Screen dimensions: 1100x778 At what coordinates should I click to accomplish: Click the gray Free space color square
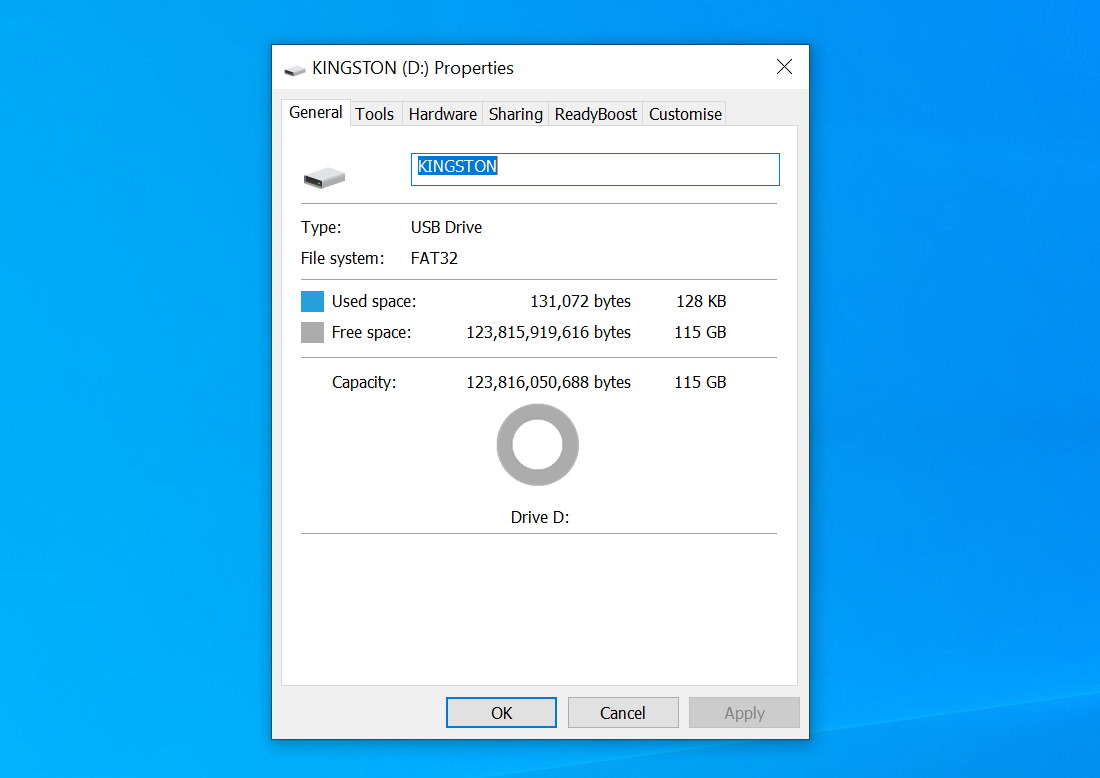pyautogui.click(x=312, y=332)
